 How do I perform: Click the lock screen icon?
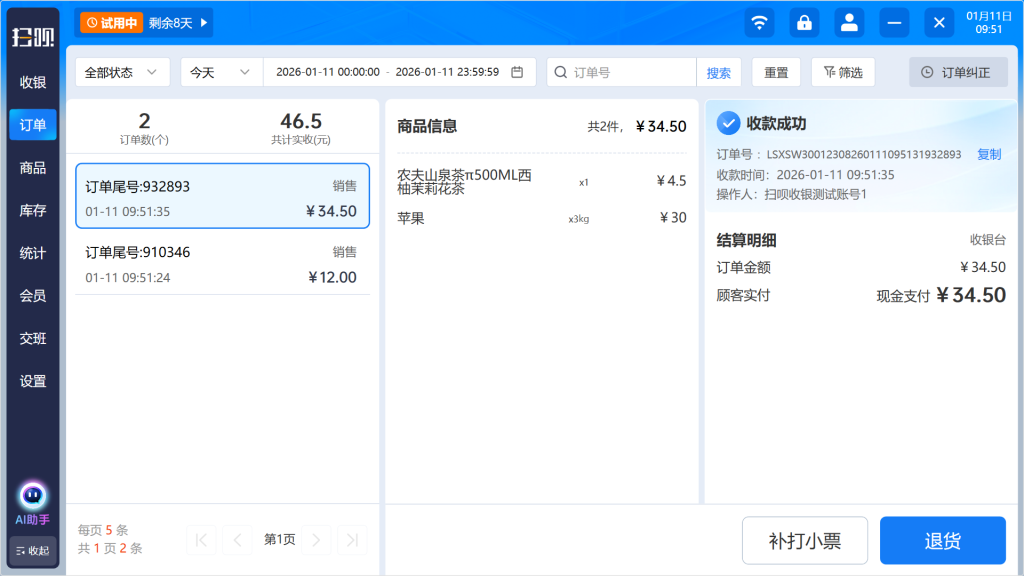coord(804,22)
